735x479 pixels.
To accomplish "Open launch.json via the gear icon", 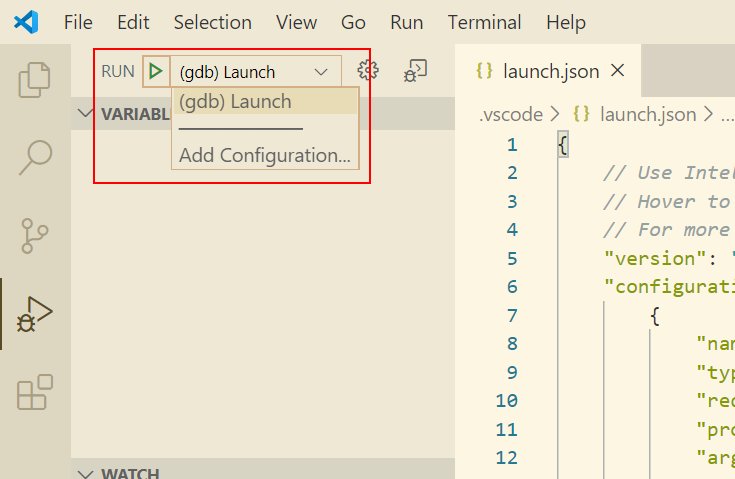I will (368, 71).
